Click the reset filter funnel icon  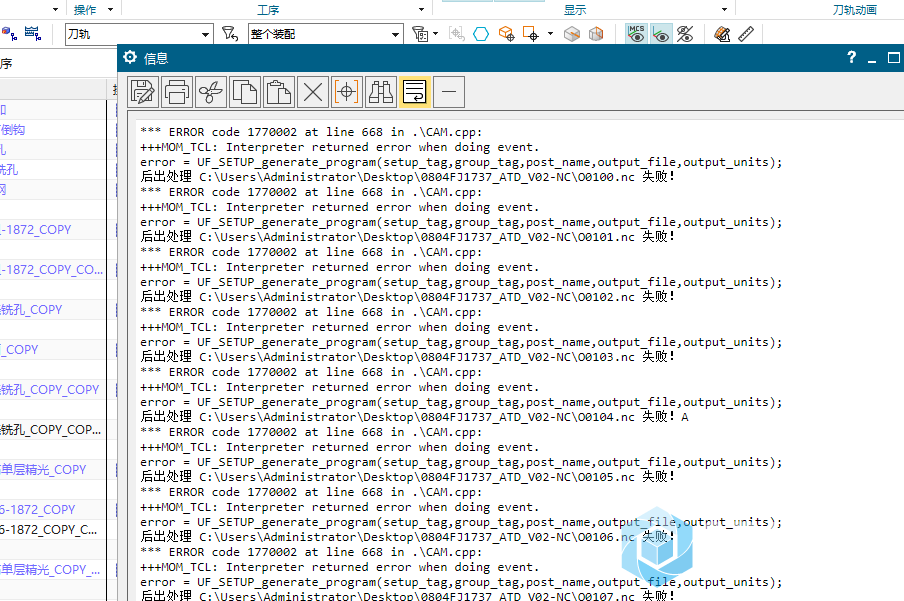coord(230,34)
